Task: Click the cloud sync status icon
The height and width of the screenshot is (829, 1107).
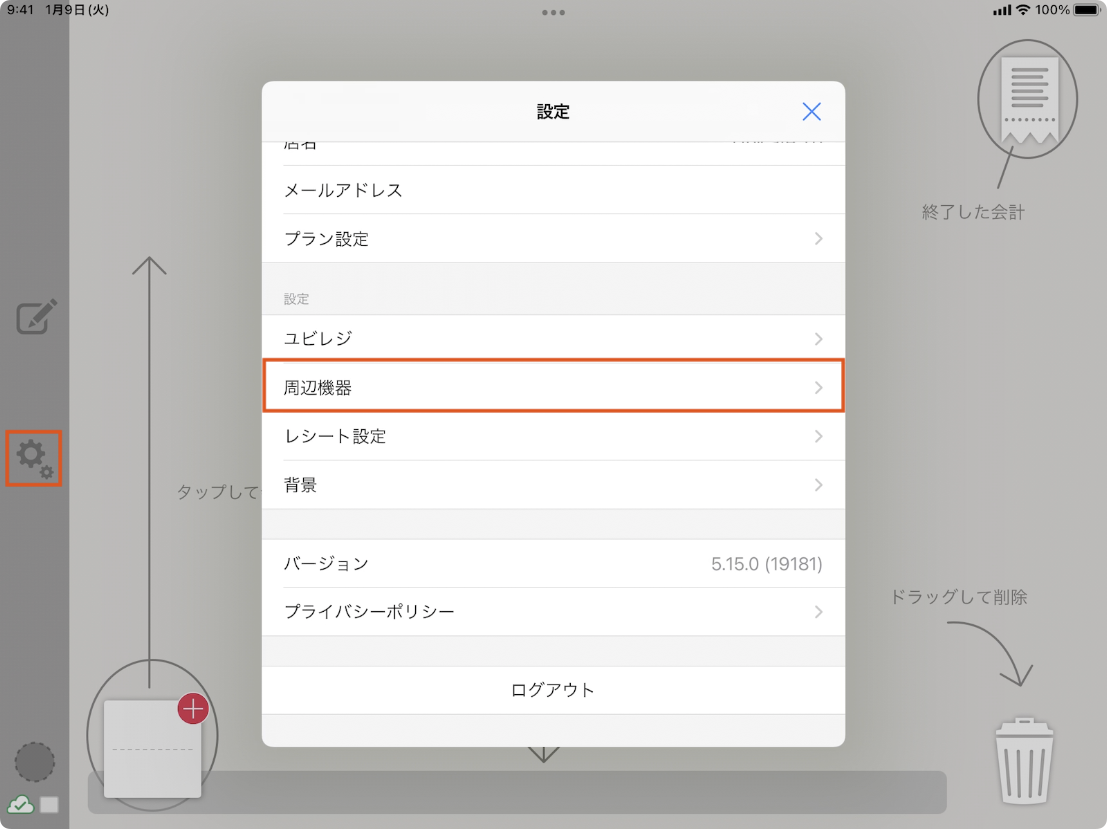Action: pyautogui.click(x=20, y=804)
